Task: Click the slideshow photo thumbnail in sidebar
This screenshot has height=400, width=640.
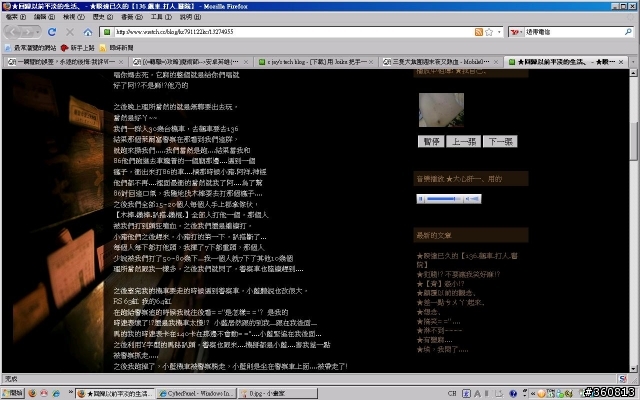Action: (441, 110)
